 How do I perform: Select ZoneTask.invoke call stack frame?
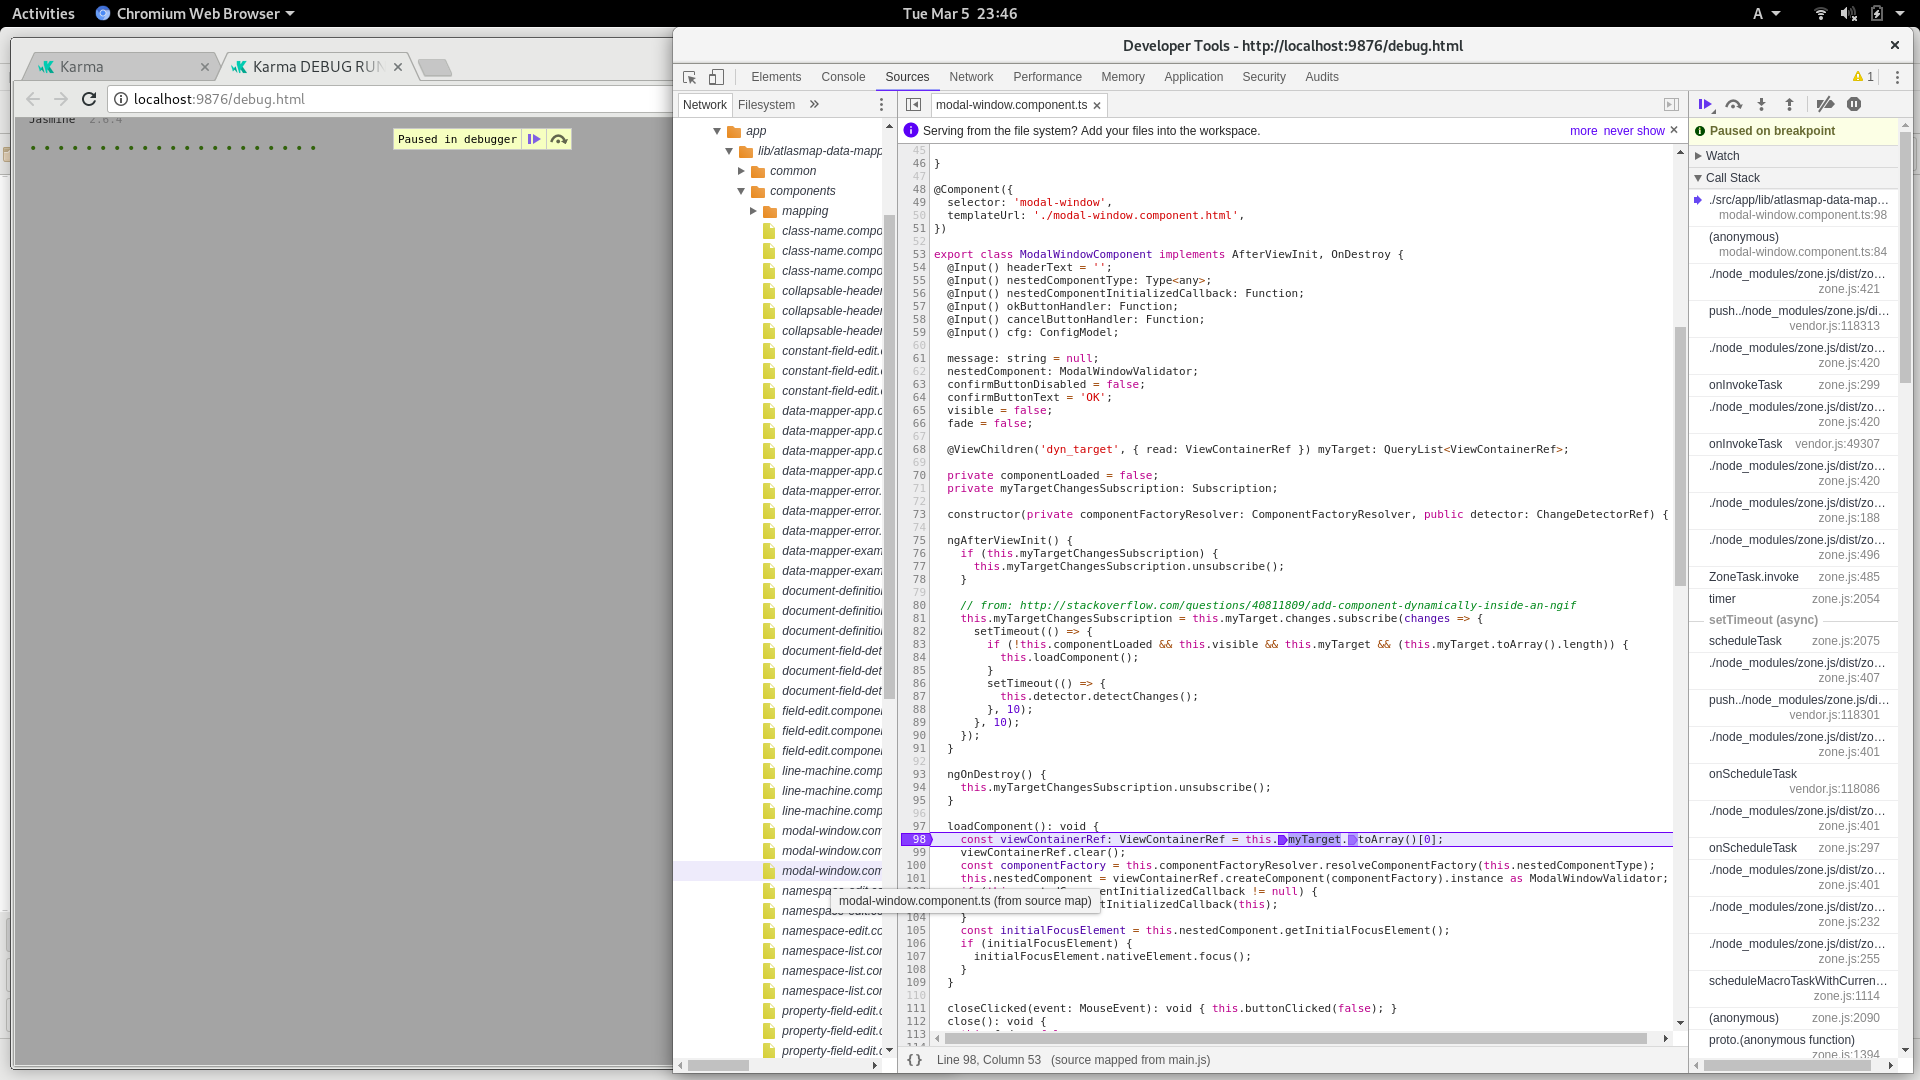coord(1794,577)
